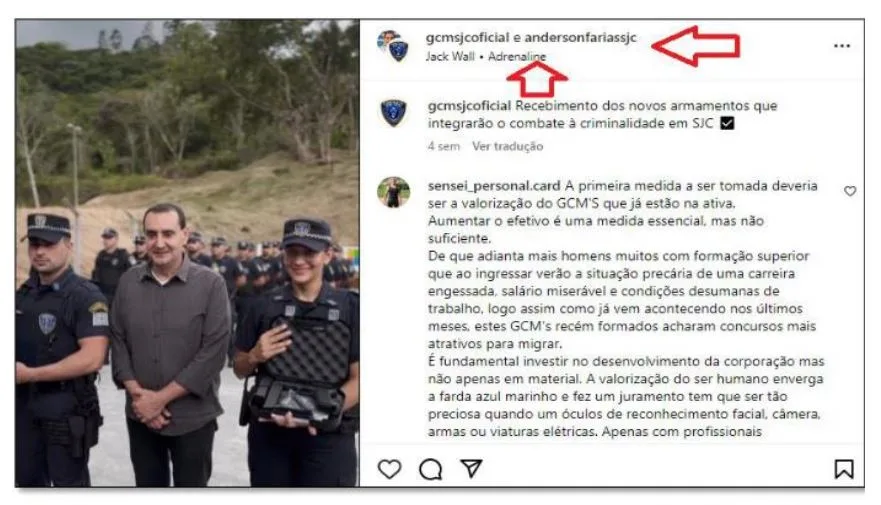Click the comment text by sensei_personal.card
This screenshot has height=505, width=881.
coord(625,308)
